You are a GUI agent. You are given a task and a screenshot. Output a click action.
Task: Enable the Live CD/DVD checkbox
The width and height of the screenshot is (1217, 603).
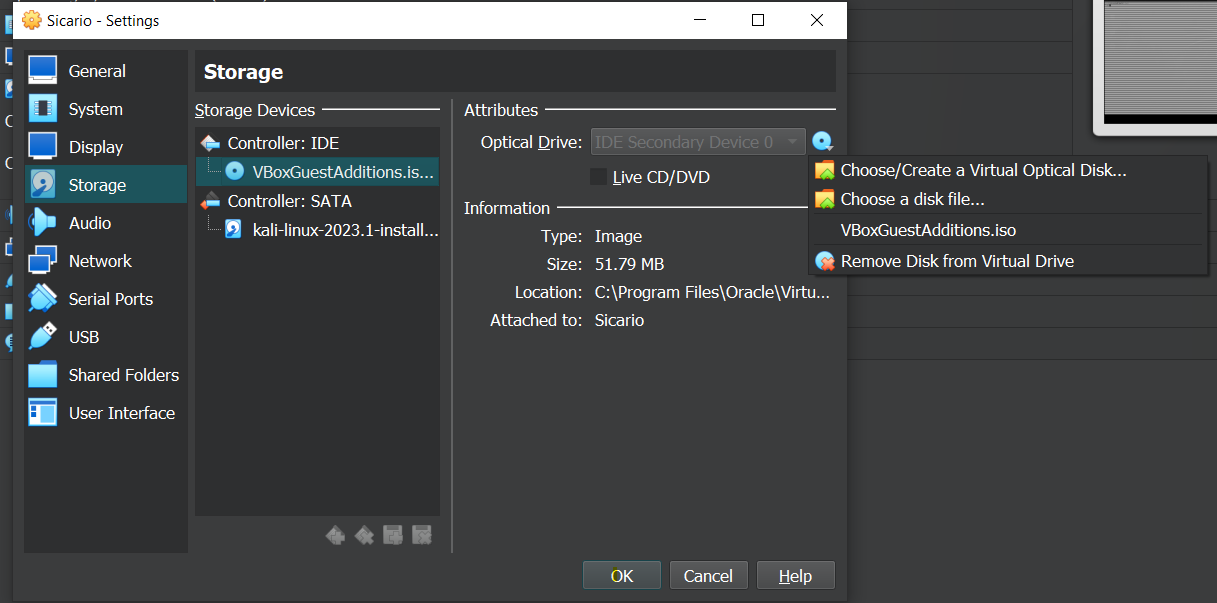599,177
